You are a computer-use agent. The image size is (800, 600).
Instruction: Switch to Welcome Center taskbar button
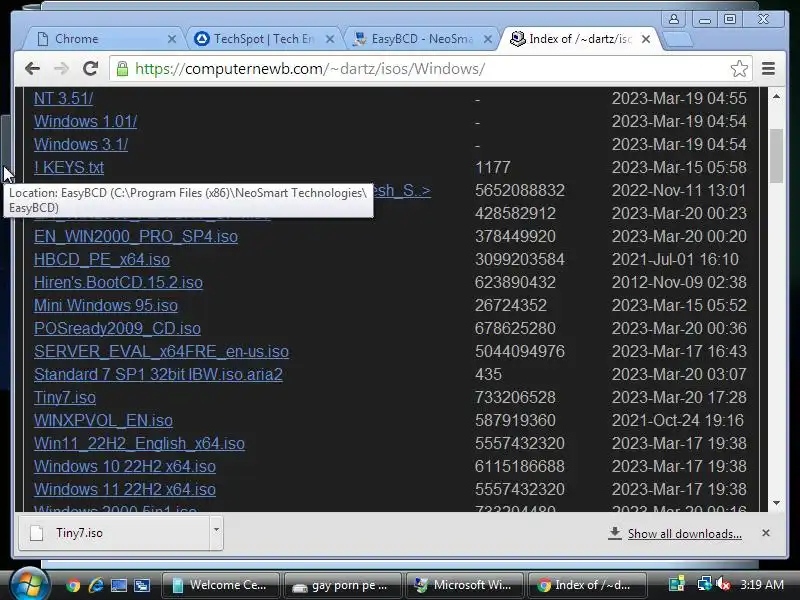(x=220, y=585)
